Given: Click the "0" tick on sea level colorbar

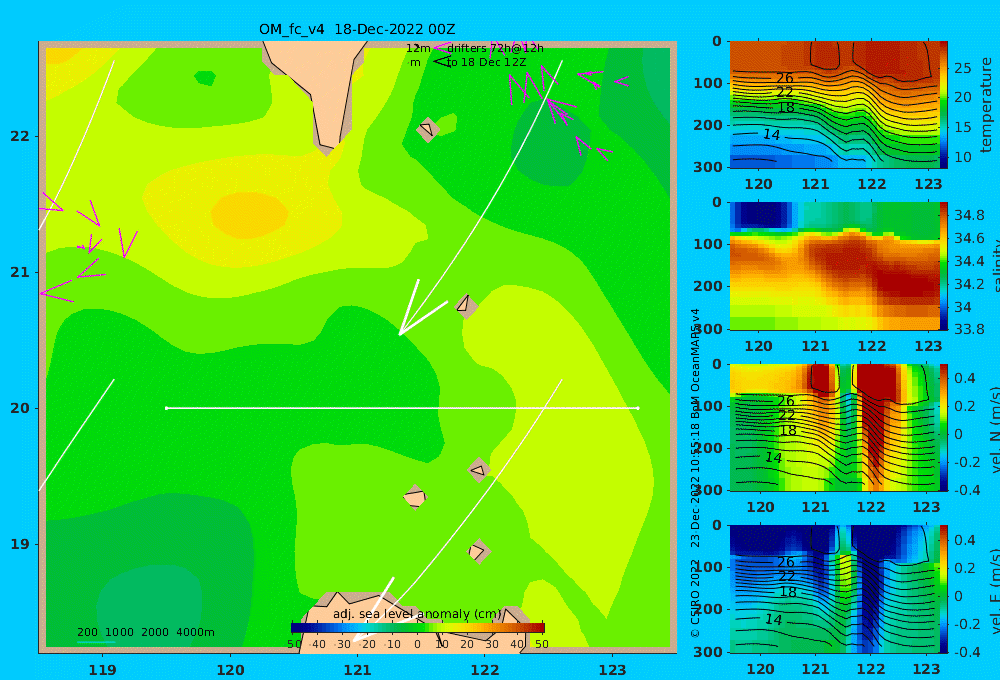Looking at the screenshot, I should coord(417,644).
